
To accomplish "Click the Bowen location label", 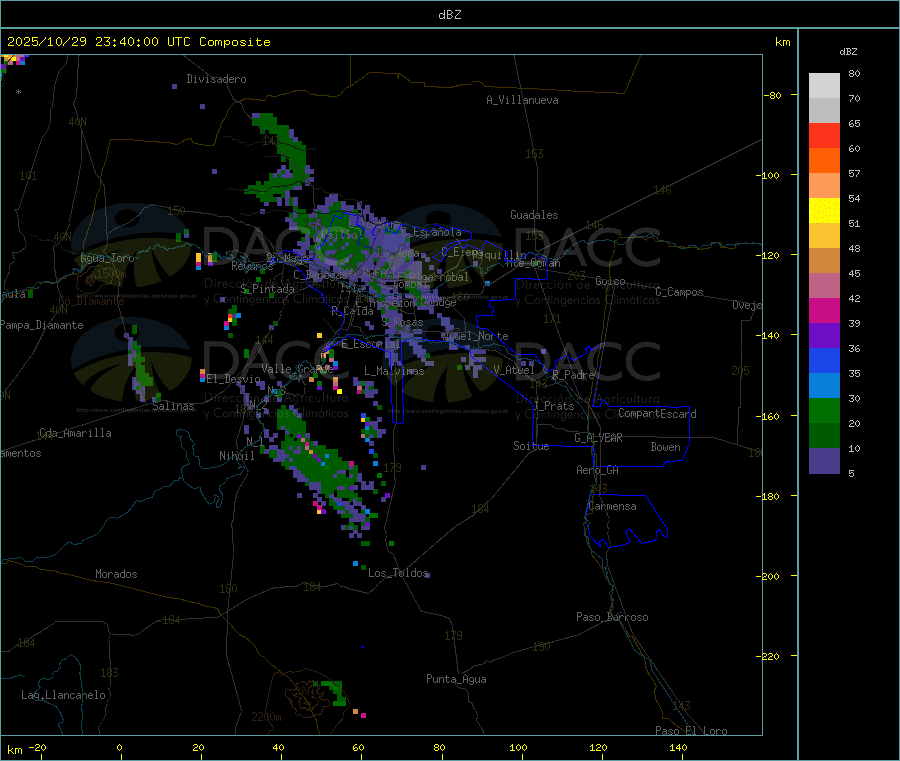I will coord(665,447).
